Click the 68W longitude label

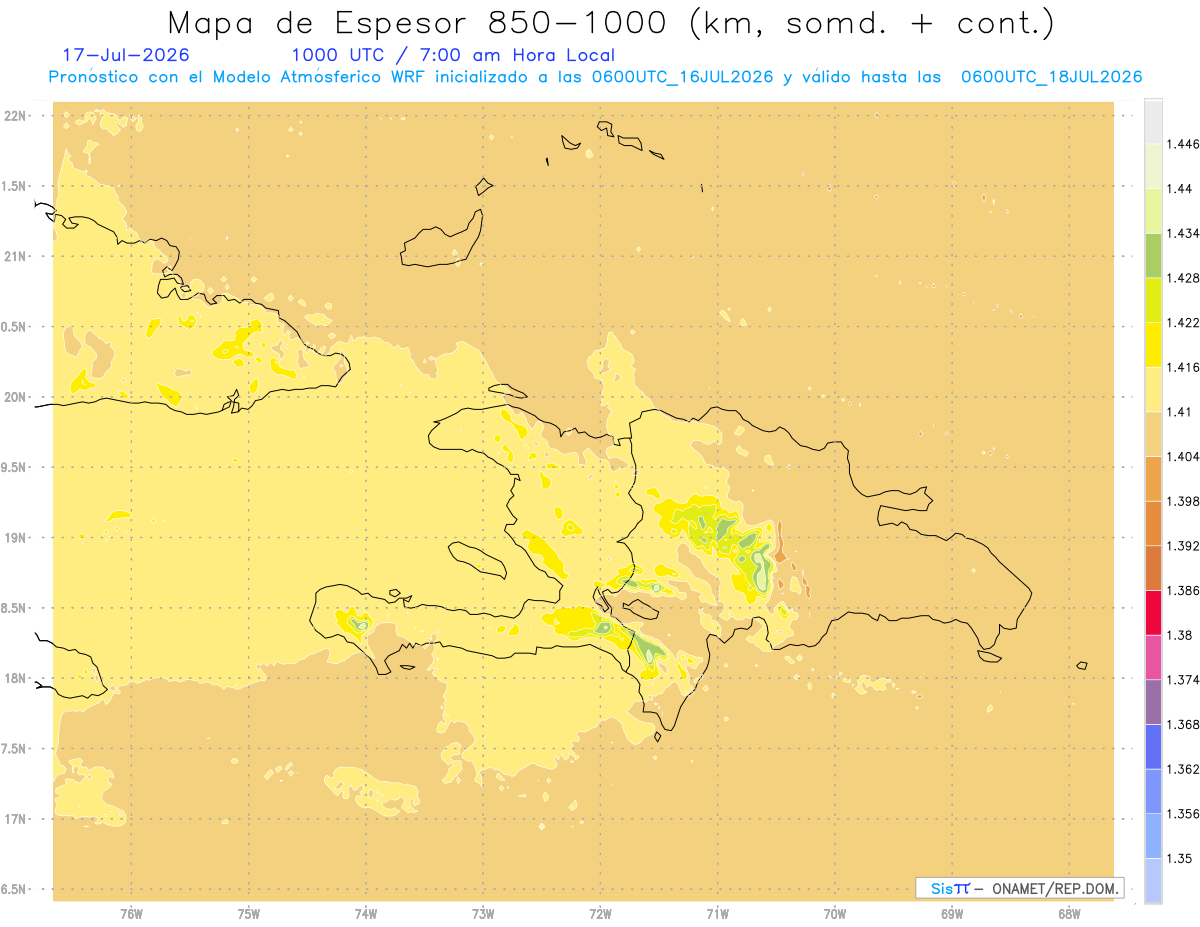(1069, 914)
